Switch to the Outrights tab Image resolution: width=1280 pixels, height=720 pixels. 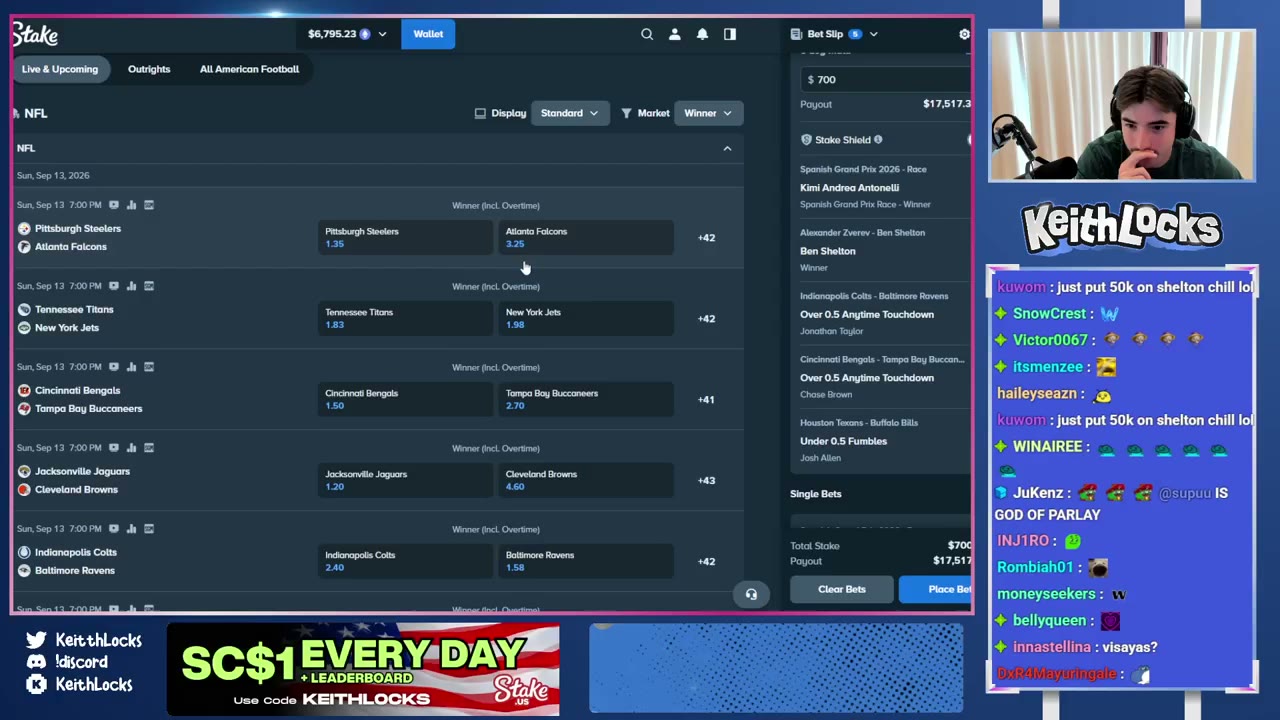[149, 69]
